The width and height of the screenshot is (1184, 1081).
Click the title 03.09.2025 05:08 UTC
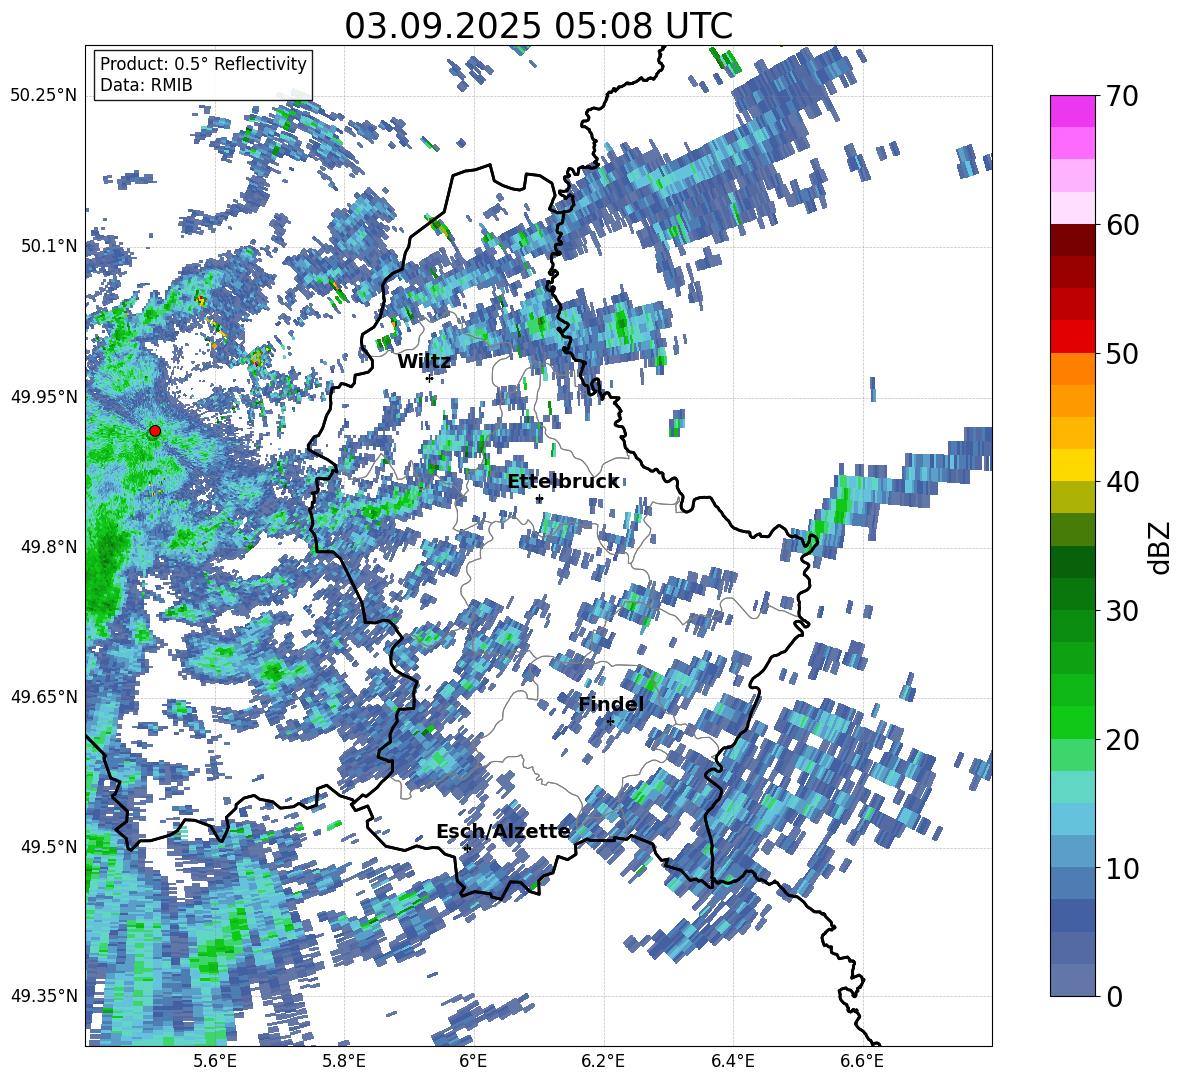pos(538,26)
